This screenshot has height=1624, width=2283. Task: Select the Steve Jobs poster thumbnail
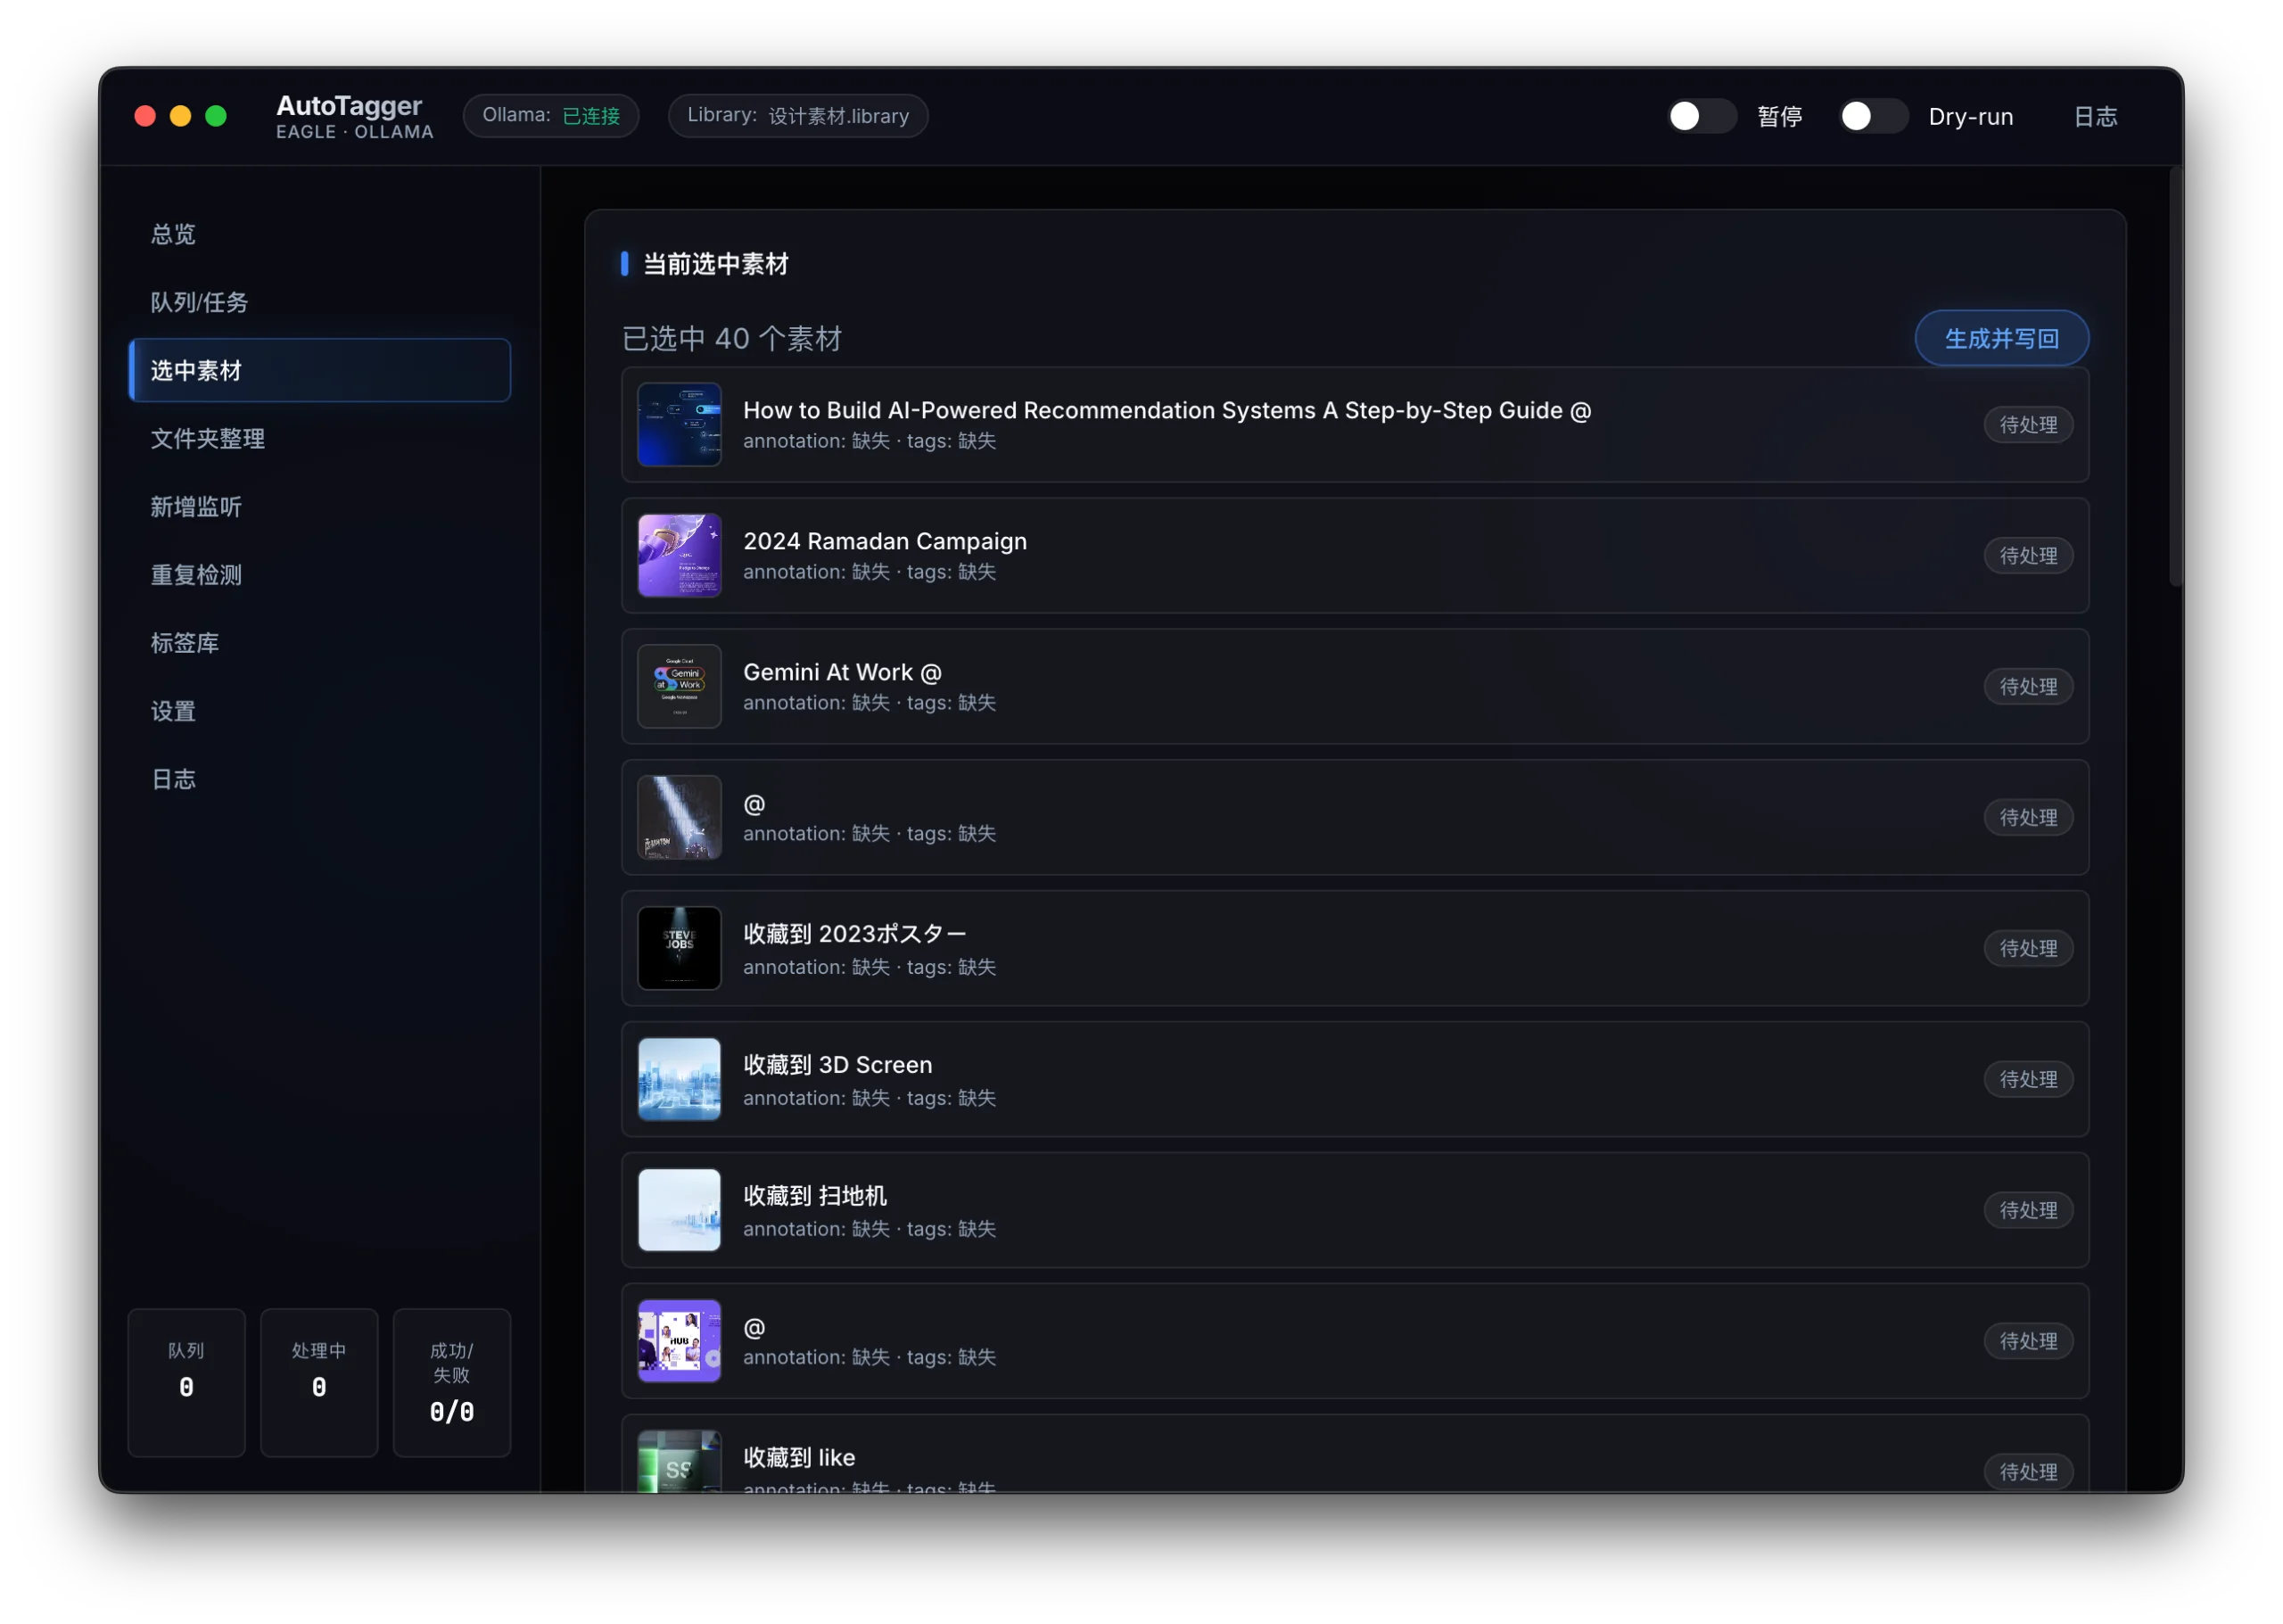point(679,948)
